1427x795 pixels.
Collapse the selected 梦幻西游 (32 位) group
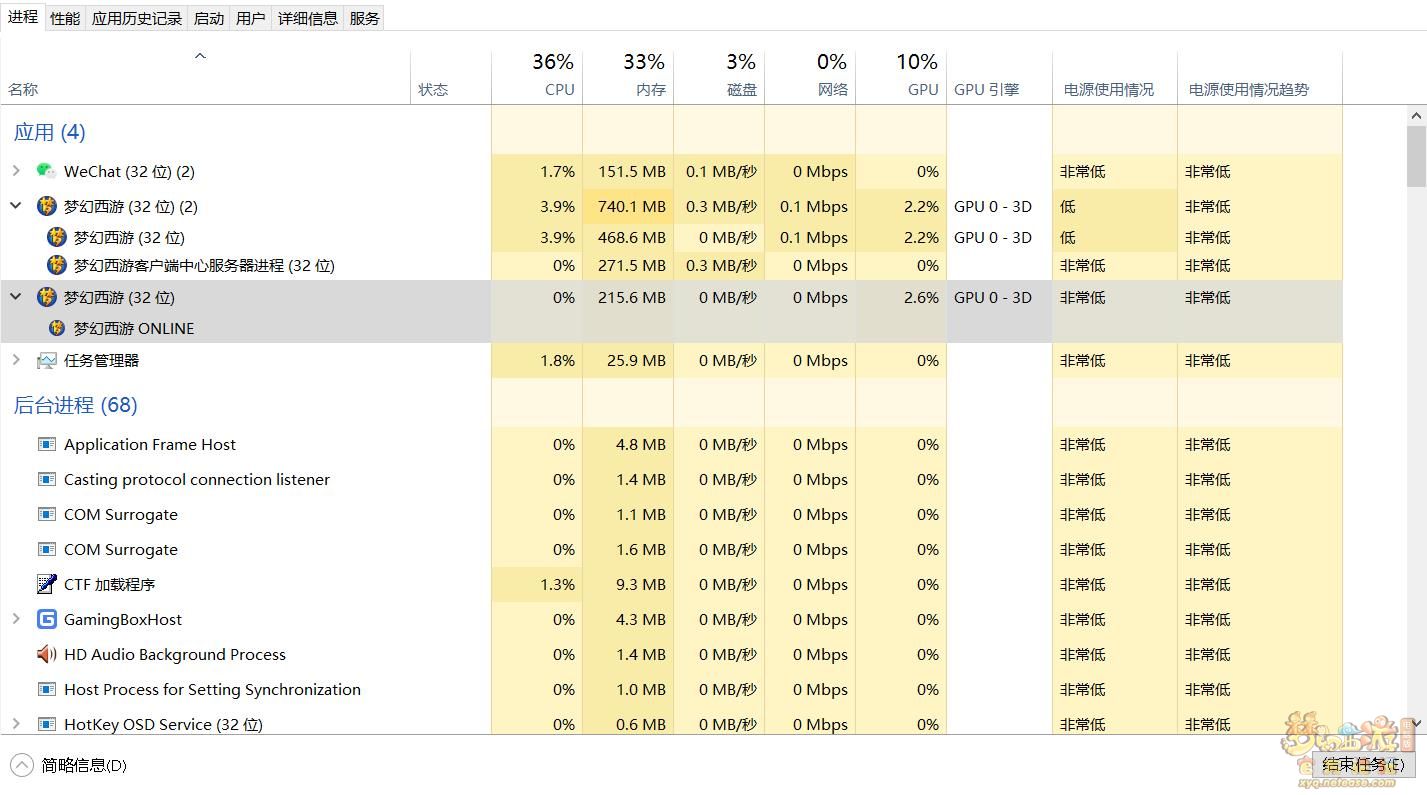tap(16, 297)
